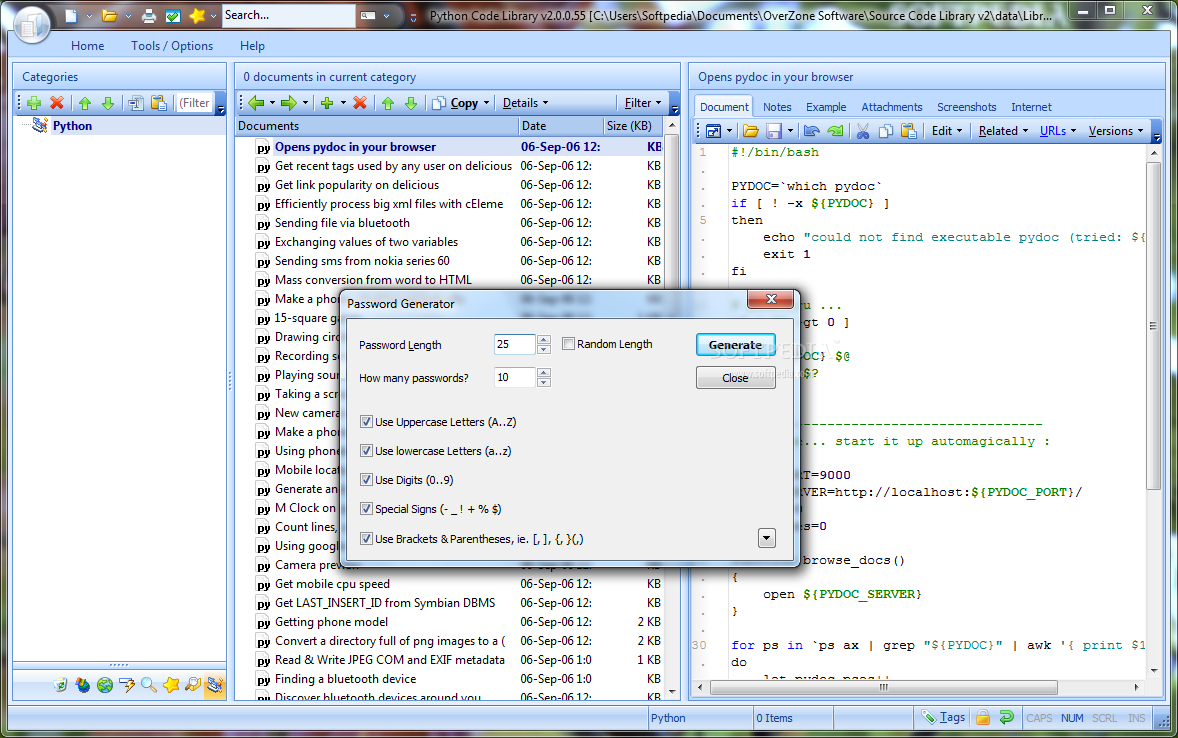Click the paste clipboard icon in editor toolbar

click(x=908, y=132)
